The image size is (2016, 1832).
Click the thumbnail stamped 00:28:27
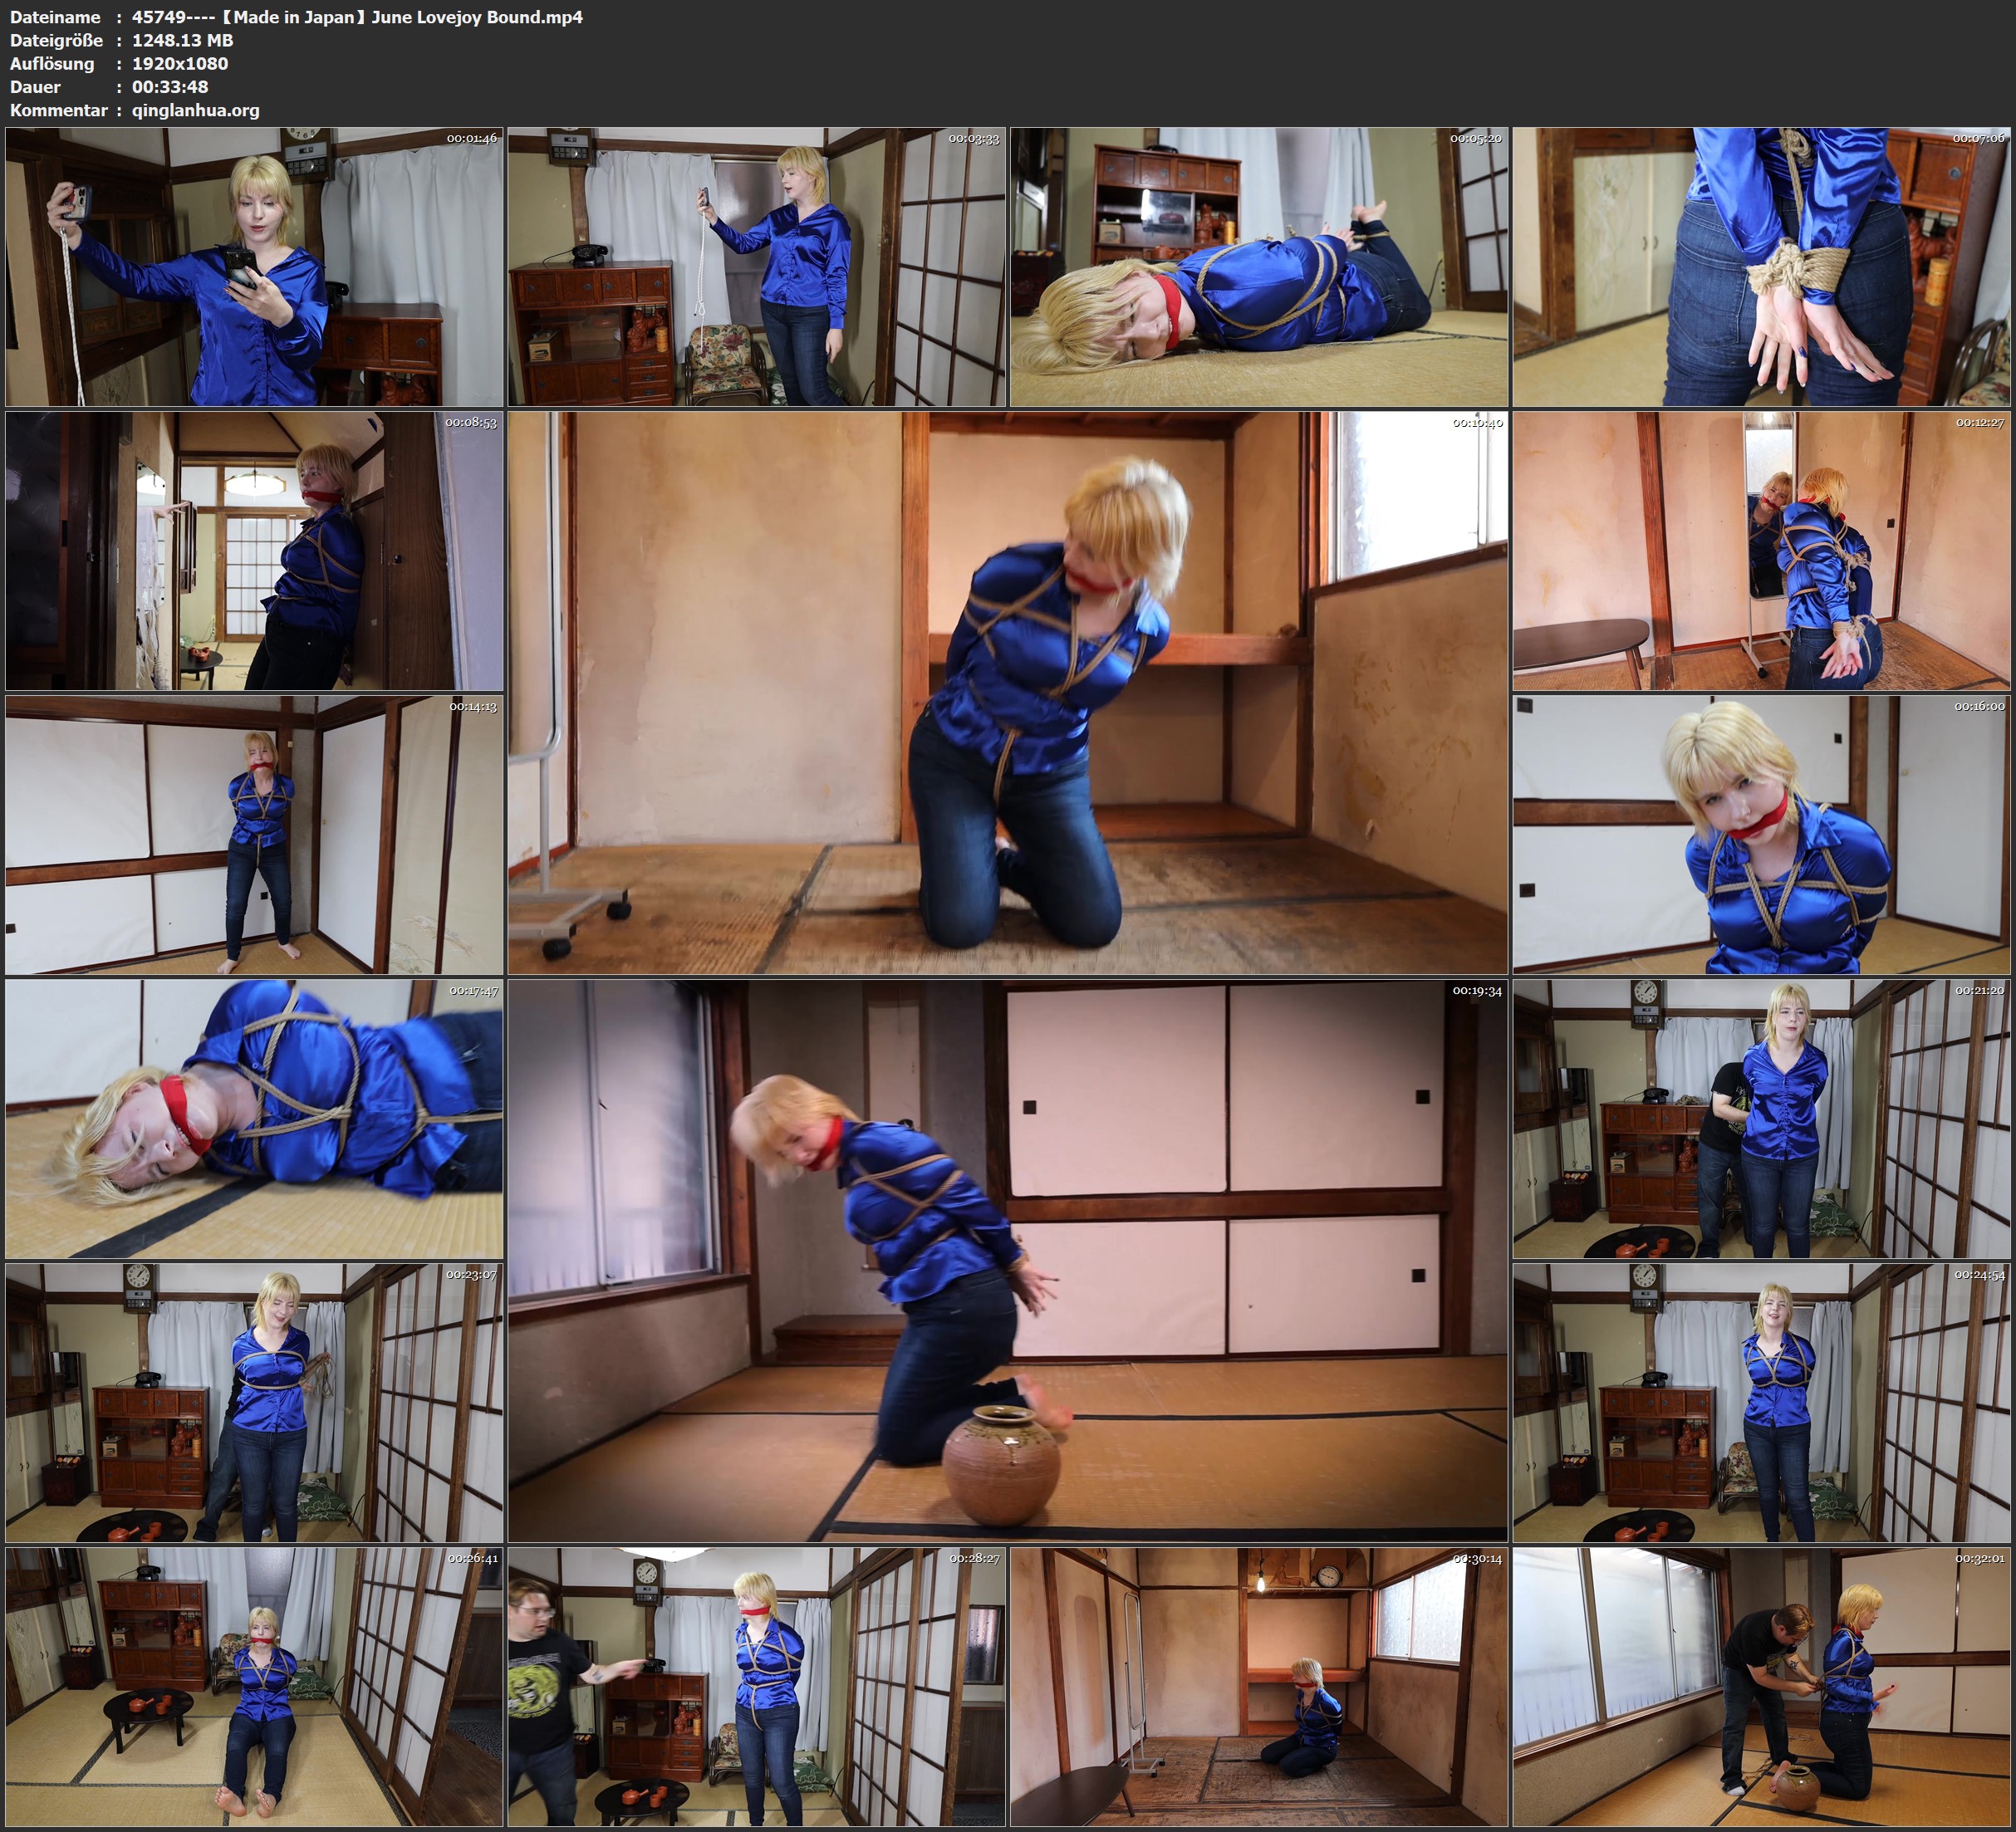(756, 1686)
